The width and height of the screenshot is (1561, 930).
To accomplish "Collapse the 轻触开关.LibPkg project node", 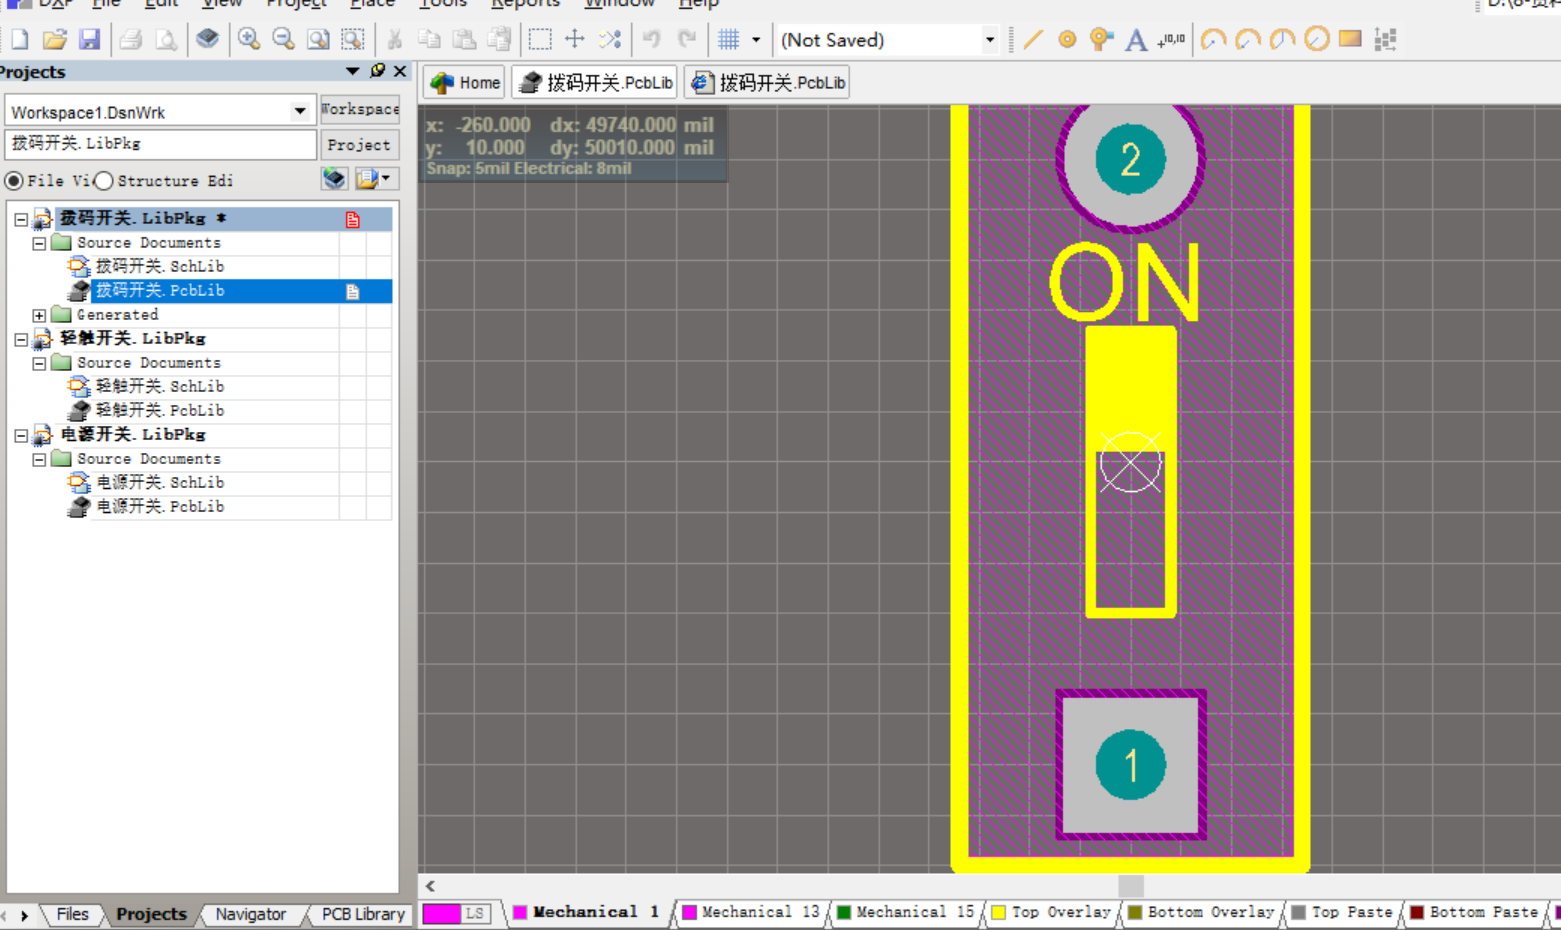I will pyautogui.click(x=21, y=339).
